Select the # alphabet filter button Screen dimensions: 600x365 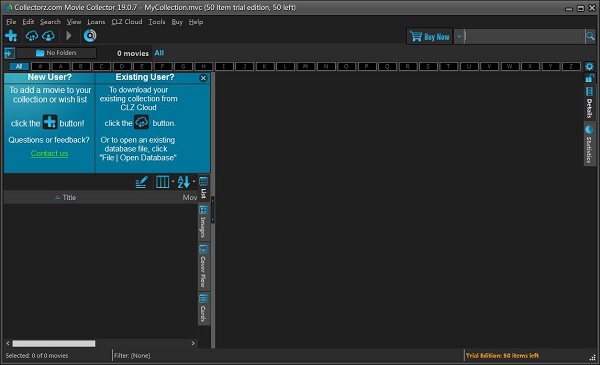coord(41,67)
